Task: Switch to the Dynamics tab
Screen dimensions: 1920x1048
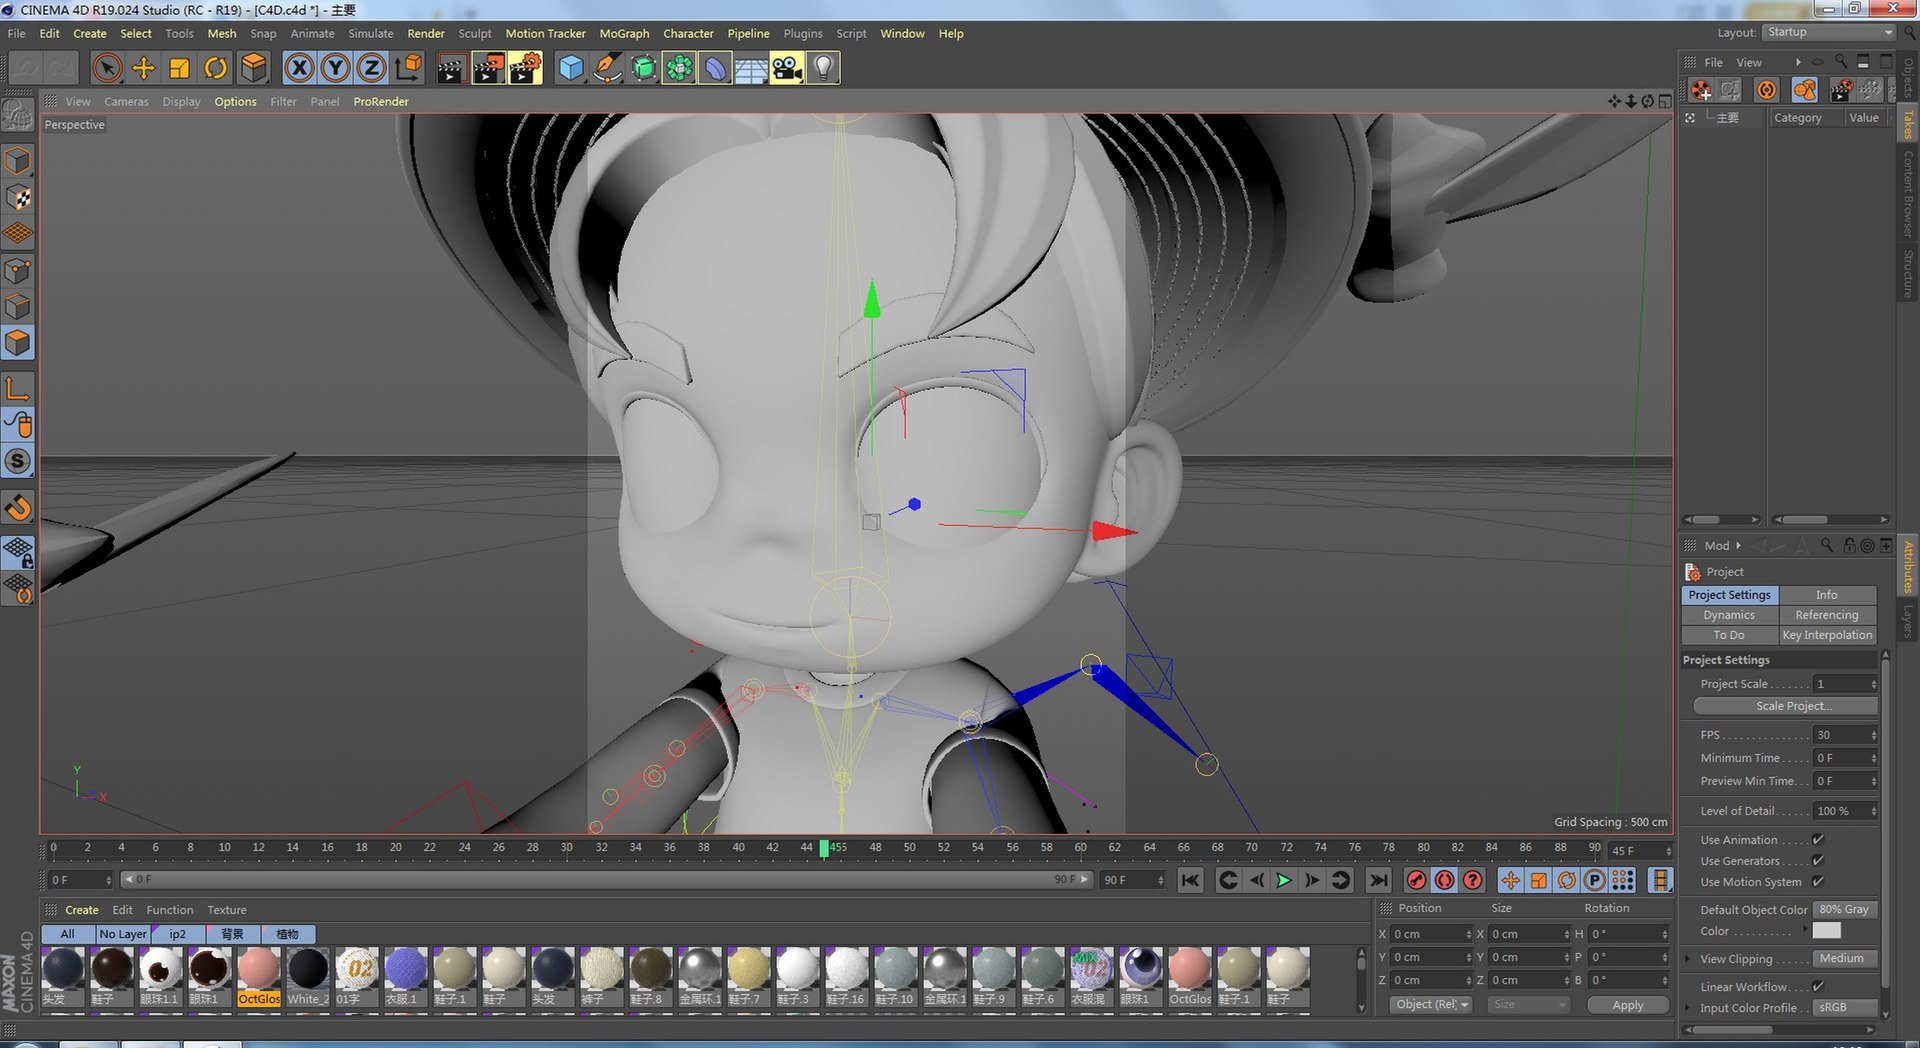Action: 1729,615
